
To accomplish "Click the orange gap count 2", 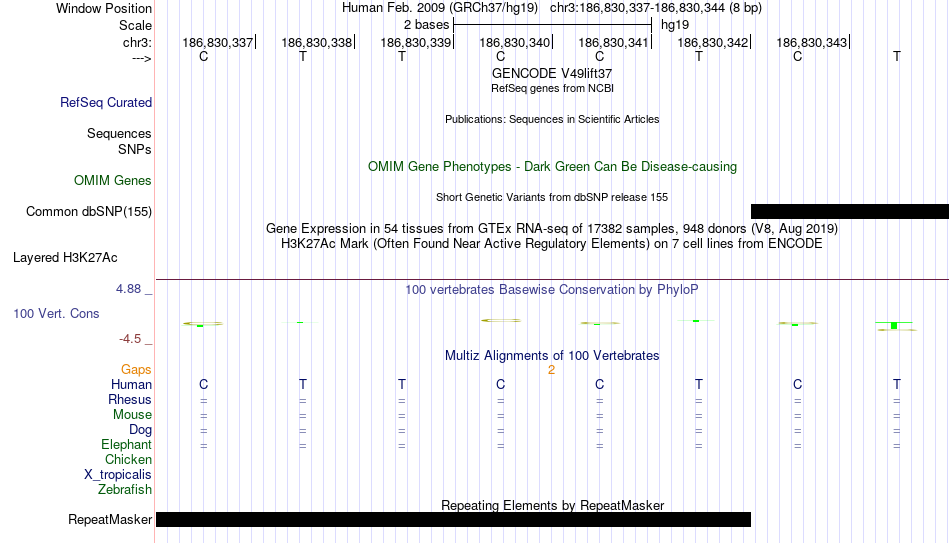I will pyautogui.click(x=551, y=370).
